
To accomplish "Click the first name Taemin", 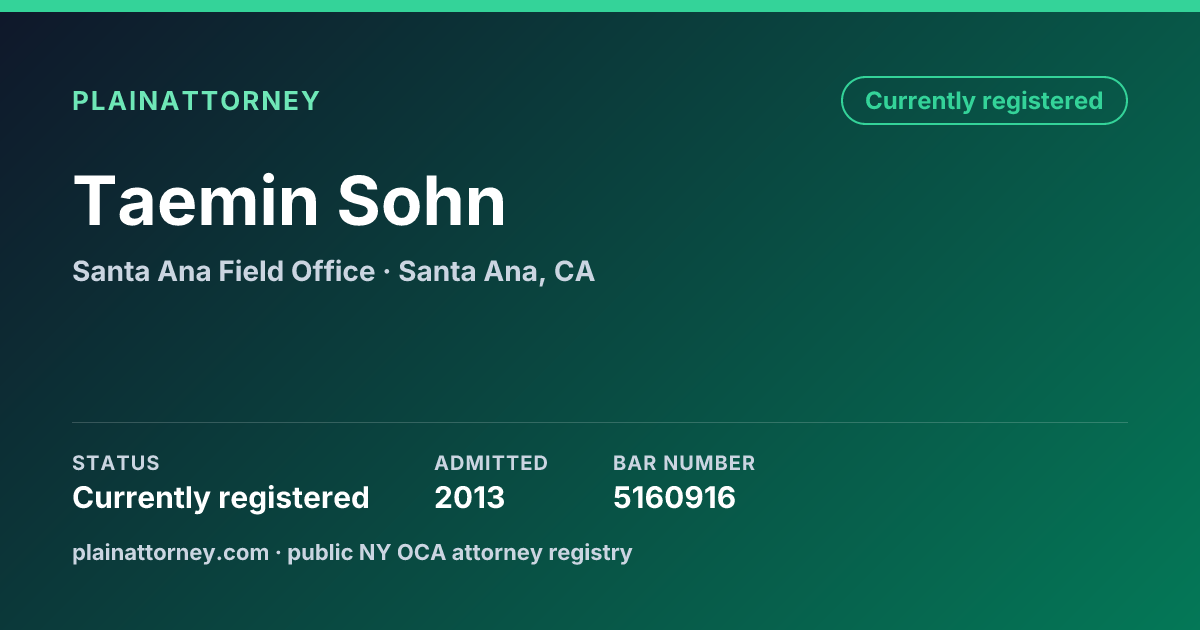I will coord(194,201).
